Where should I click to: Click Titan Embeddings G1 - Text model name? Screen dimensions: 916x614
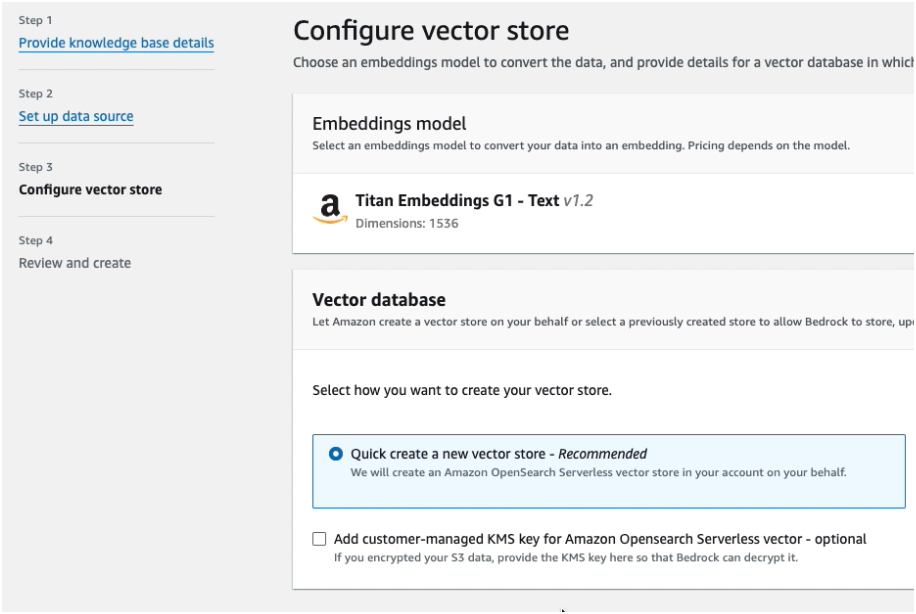pos(457,200)
